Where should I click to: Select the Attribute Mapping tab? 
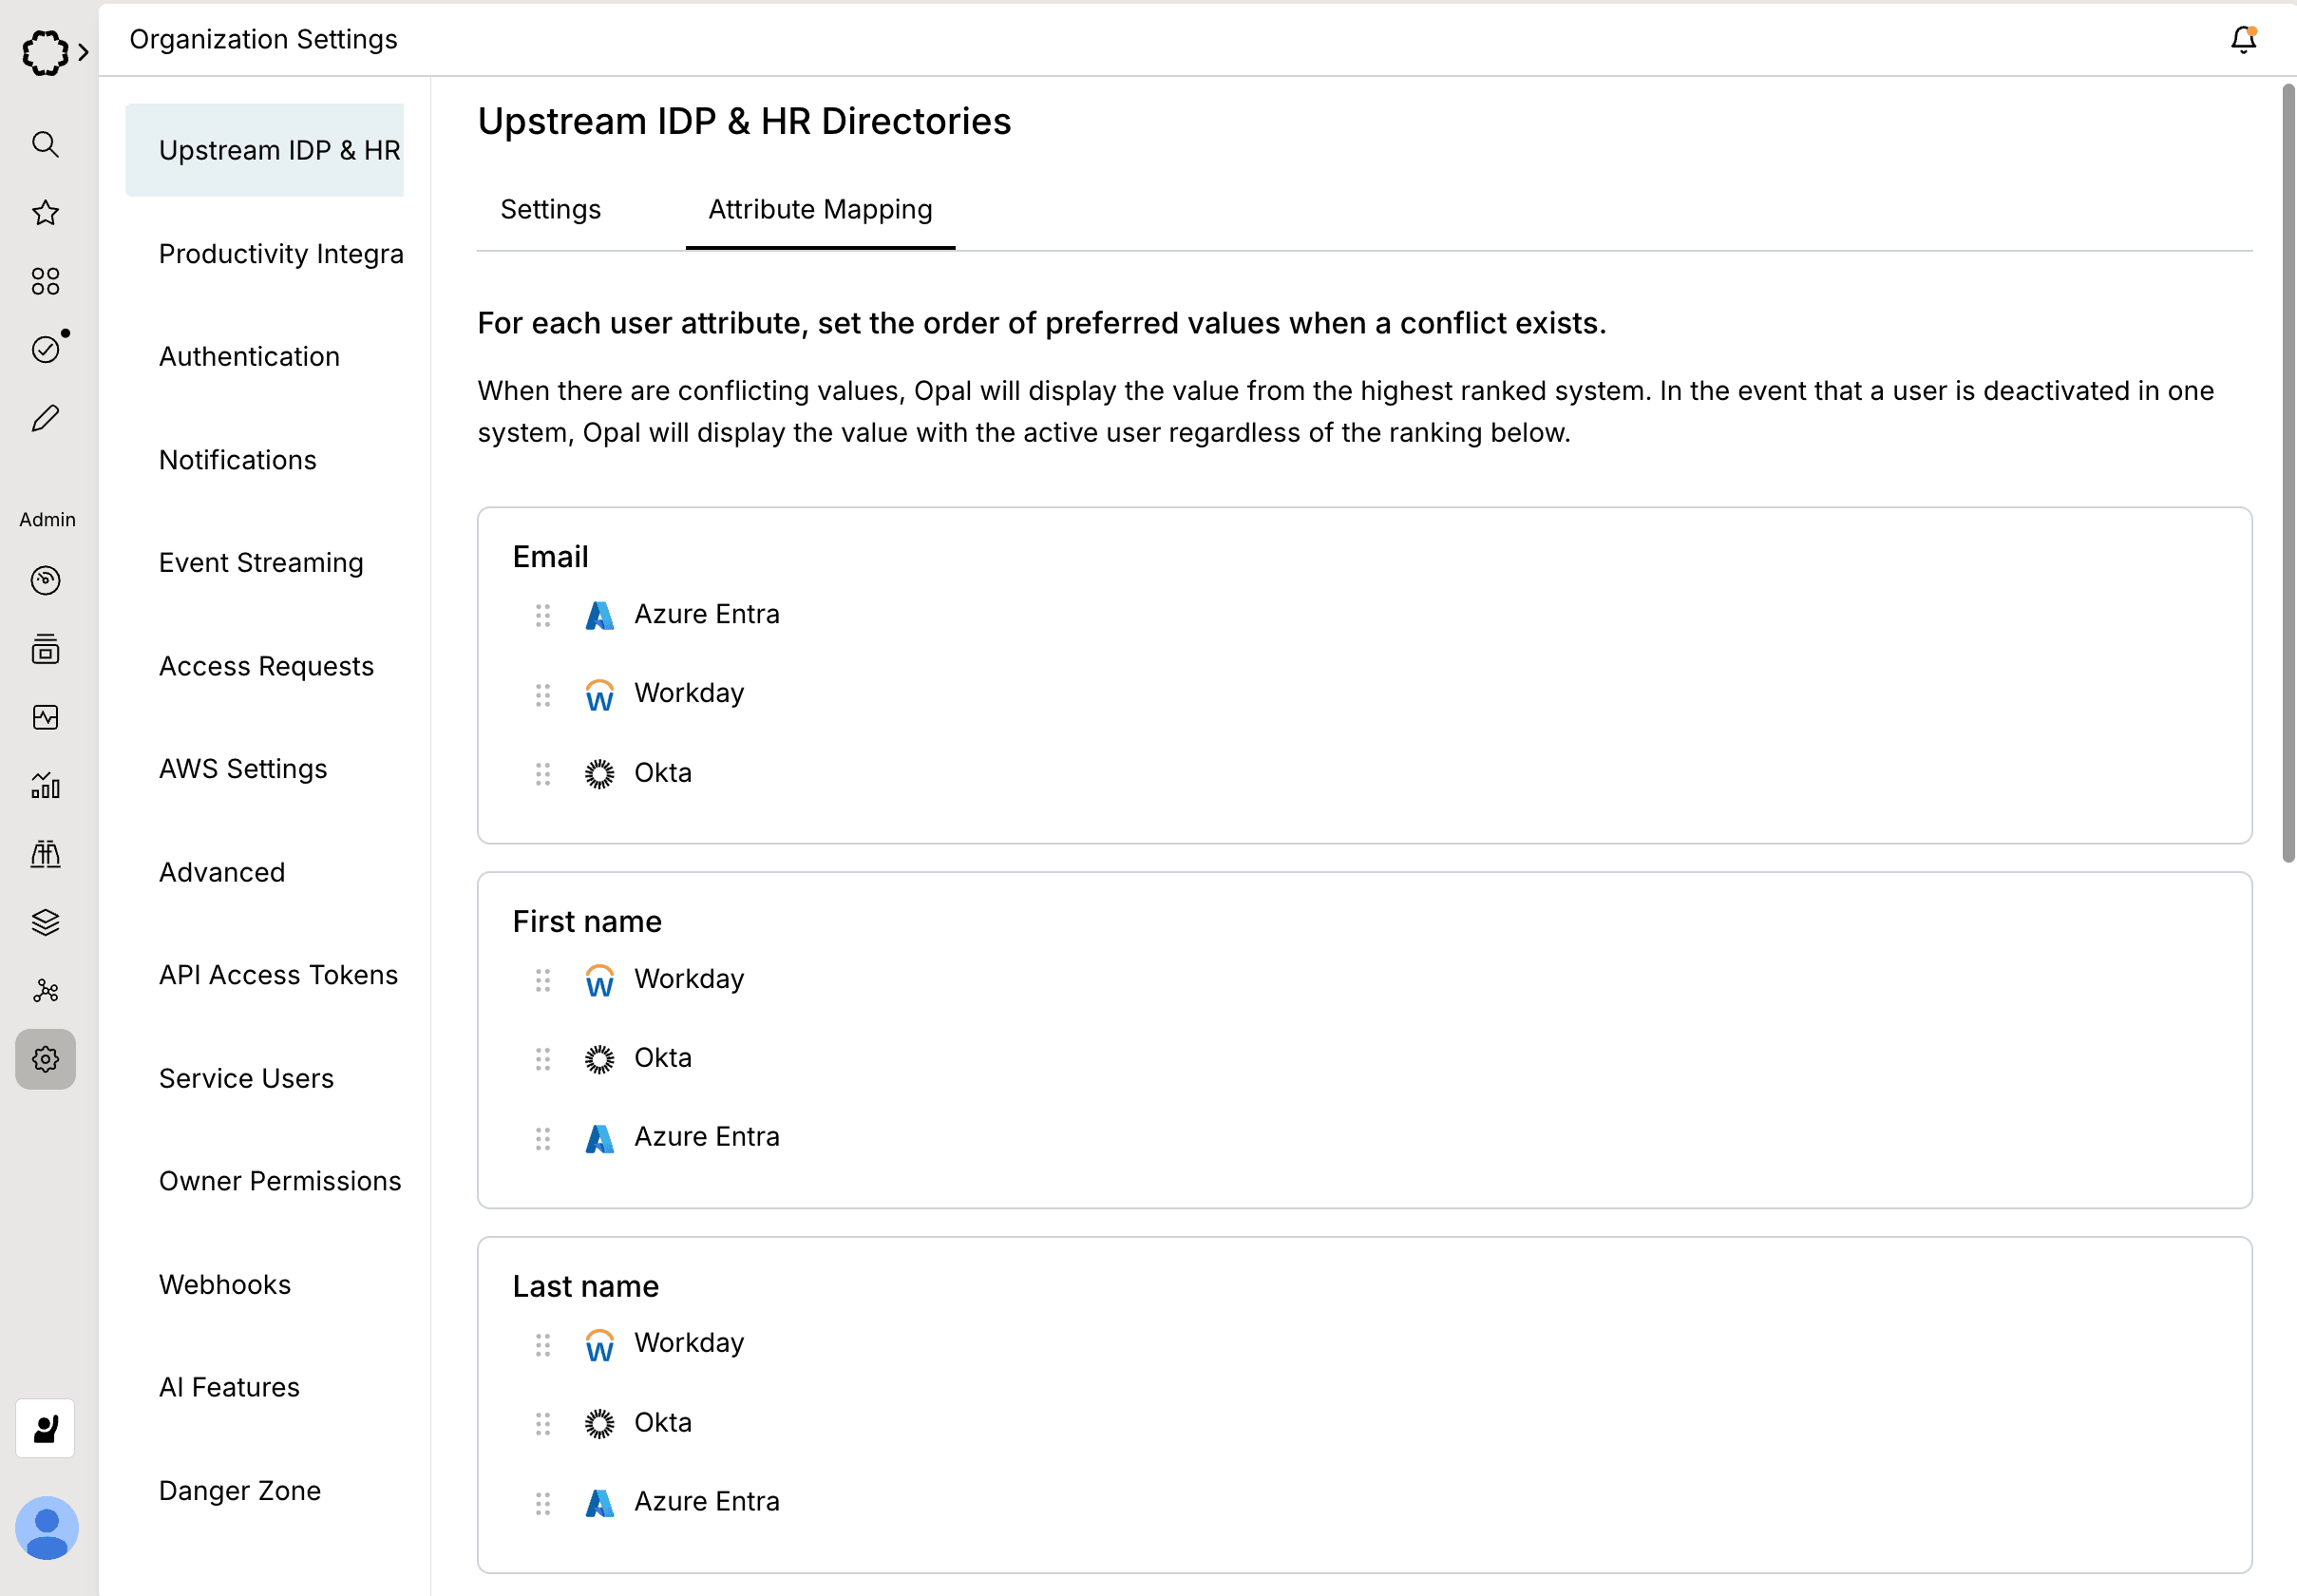(820, 210)
